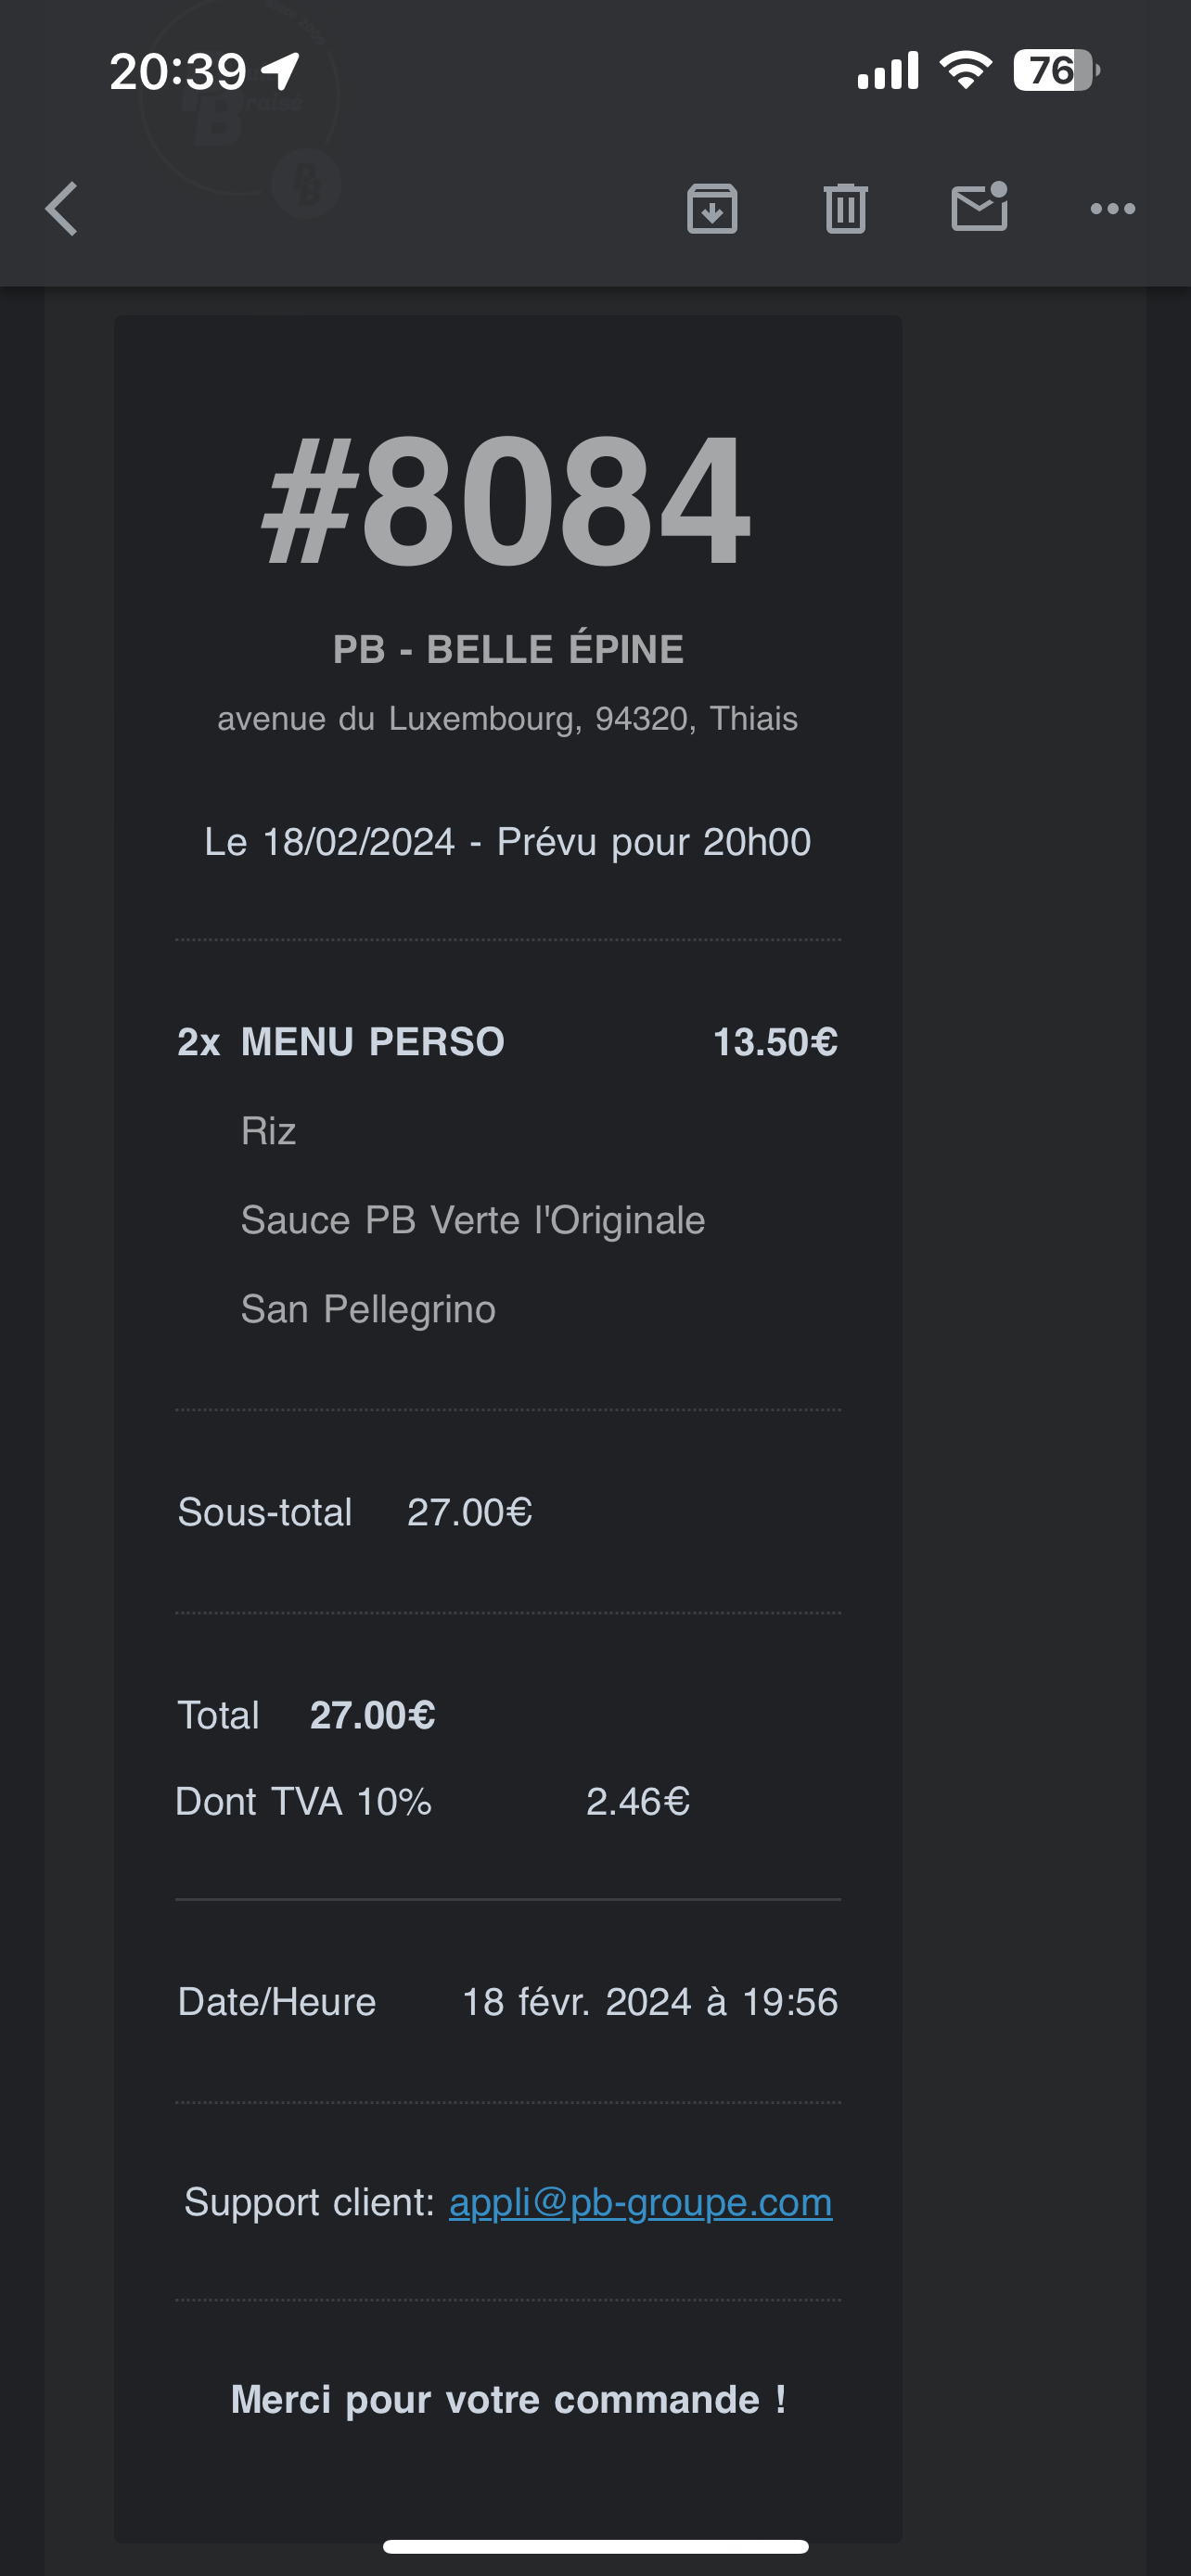Tap the order number #8084
The image size is (1191, 2576).
[x=506, y=500]
